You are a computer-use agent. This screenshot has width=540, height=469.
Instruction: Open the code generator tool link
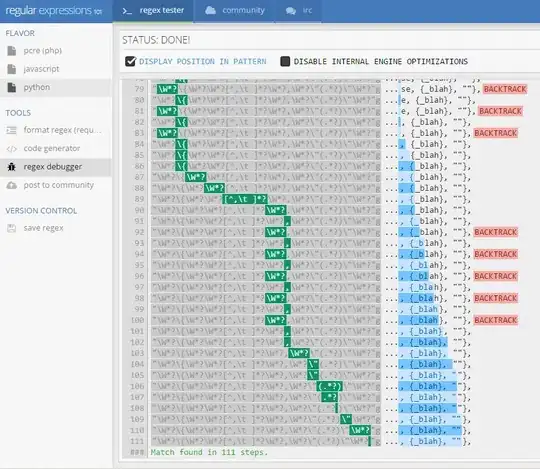click(x=52, y=148)
